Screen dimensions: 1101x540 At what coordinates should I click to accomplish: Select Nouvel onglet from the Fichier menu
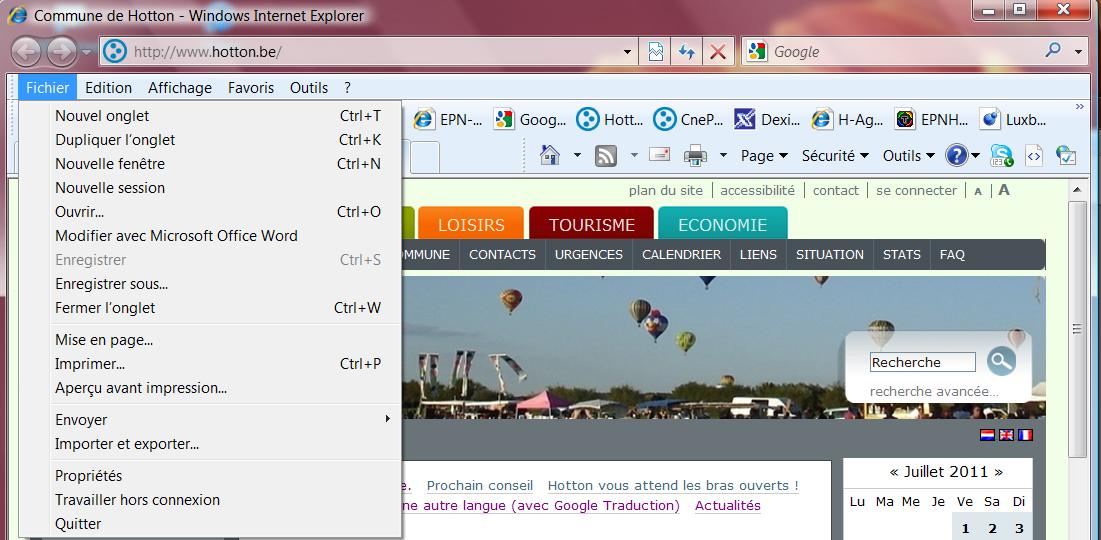[x=102, y=116]
